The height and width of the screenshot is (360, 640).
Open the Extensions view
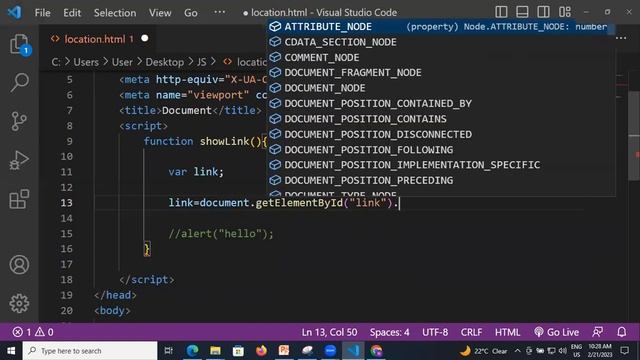coord(19,199)
